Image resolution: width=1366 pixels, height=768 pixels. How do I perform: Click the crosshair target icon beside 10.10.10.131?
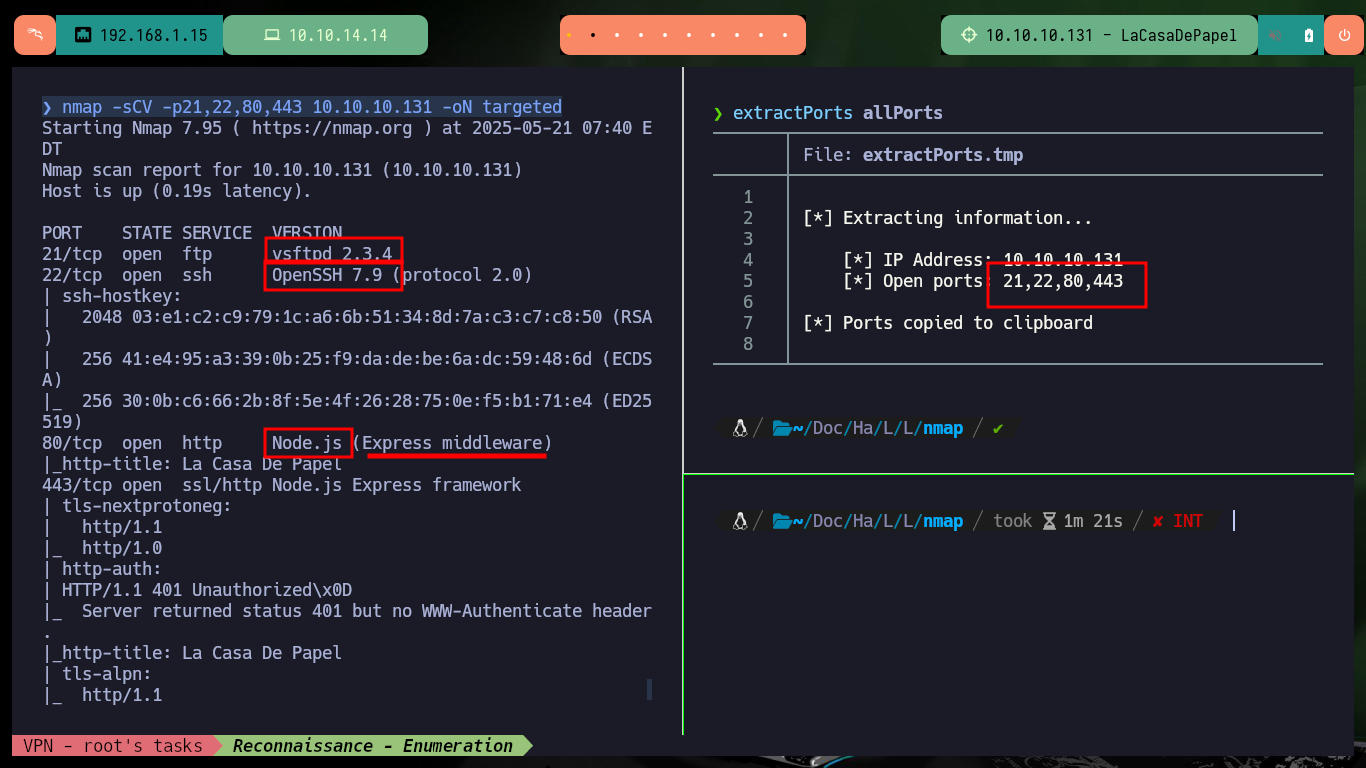pos(968,35)
